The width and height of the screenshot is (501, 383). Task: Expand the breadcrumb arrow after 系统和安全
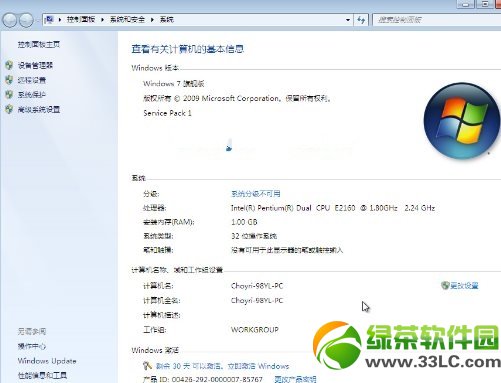point(152,20)
